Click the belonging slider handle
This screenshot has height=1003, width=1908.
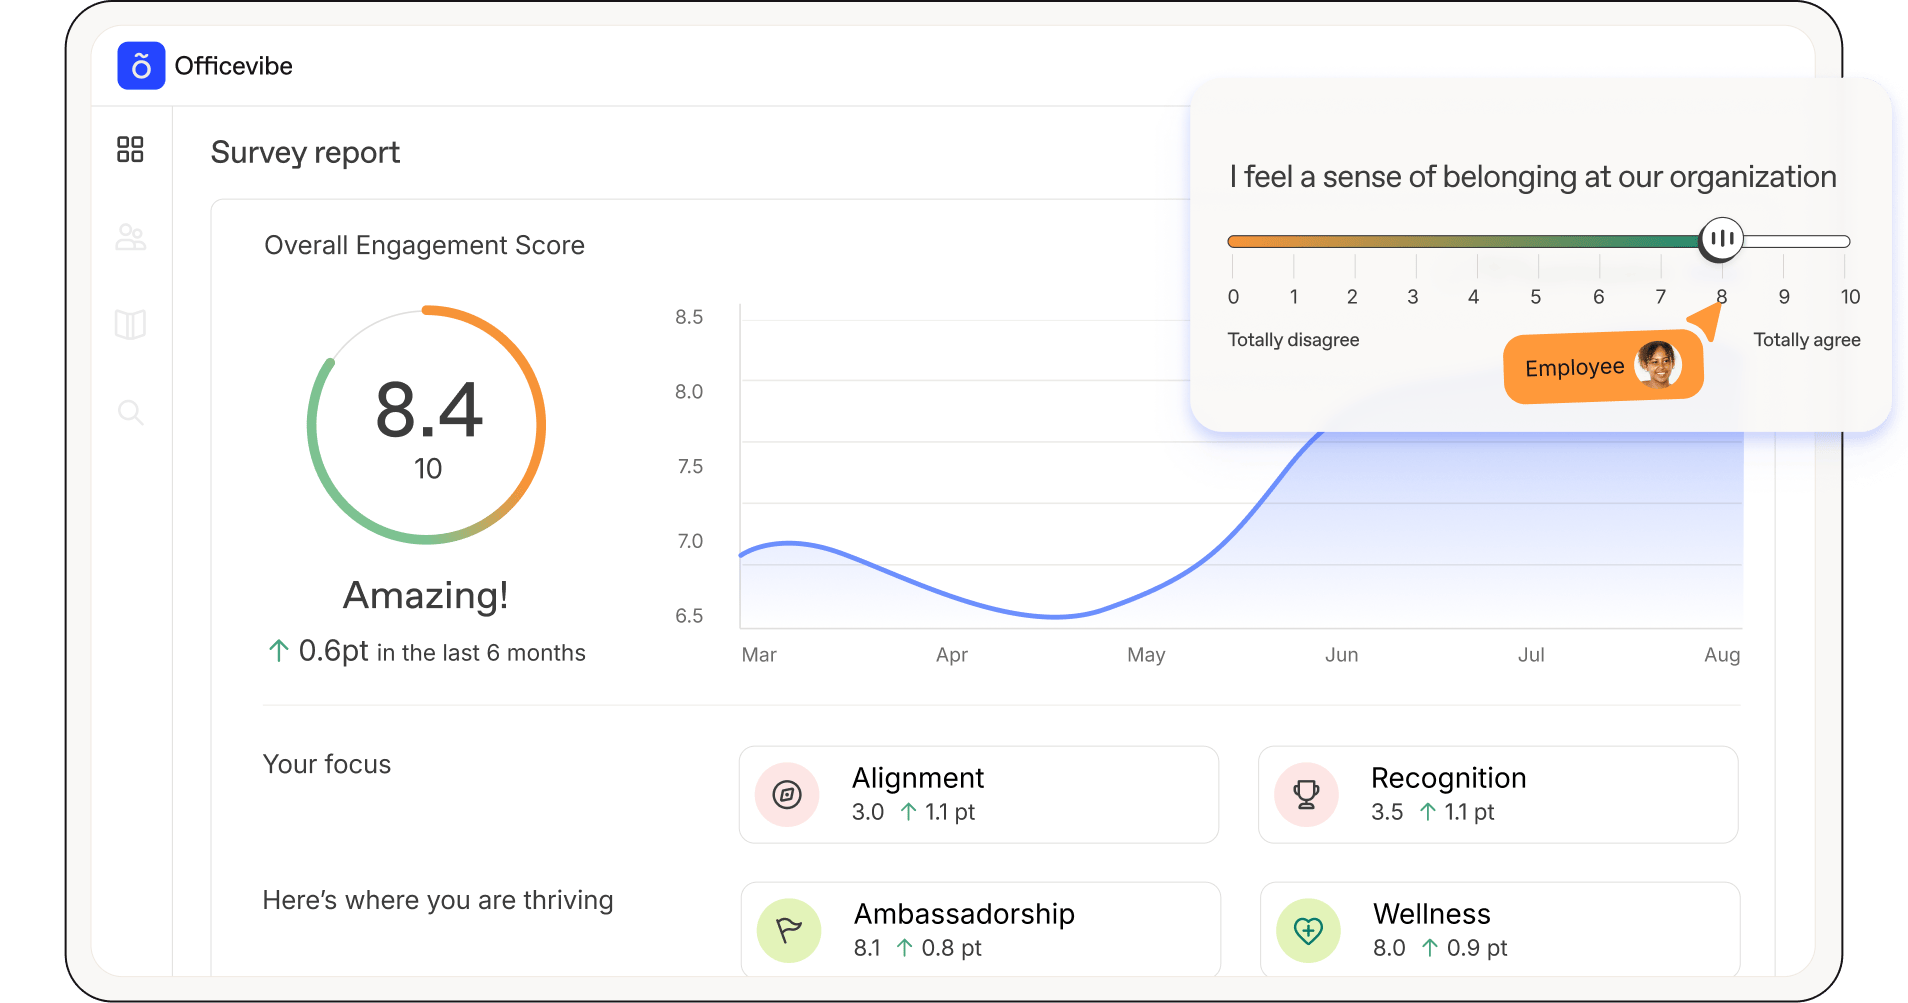pos(1721,240)
